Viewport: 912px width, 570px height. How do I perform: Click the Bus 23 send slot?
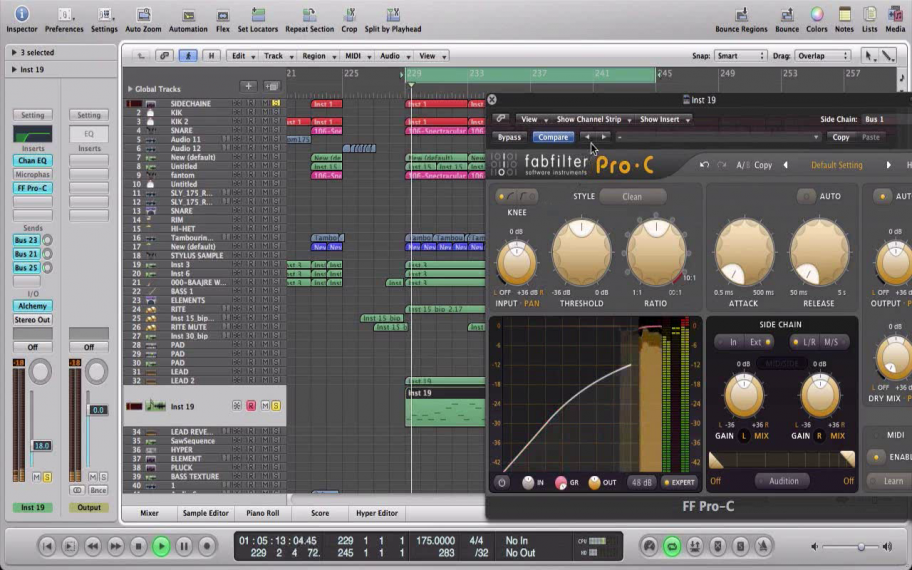click(26, 240)
